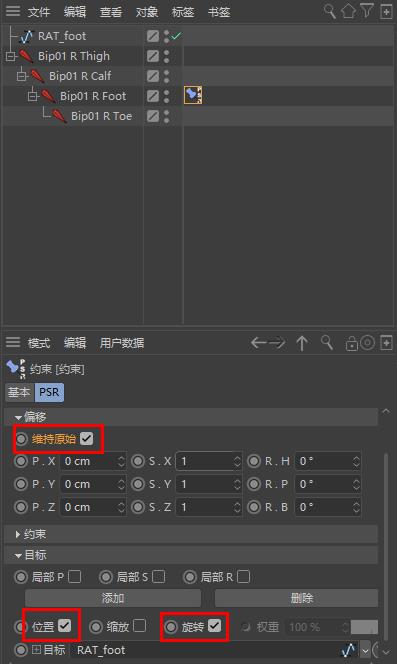
Task: Toggle layer box for Bip01 R Thigh
Action: coord(153,56)
